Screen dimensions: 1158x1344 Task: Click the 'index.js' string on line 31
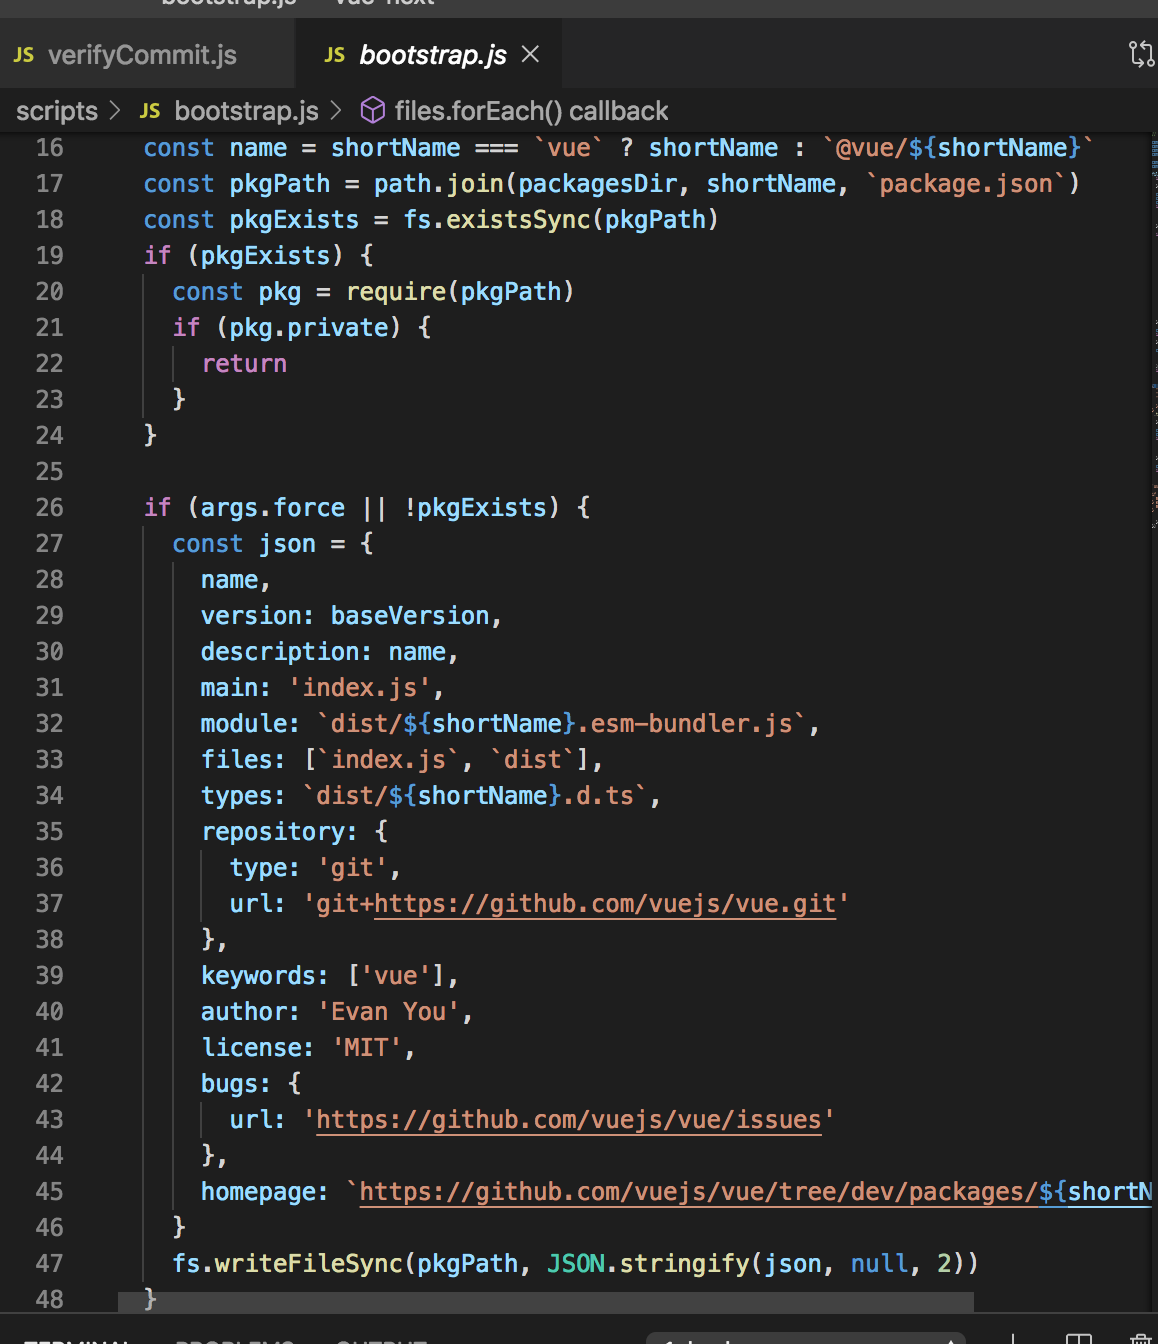[x=360, y=688]
